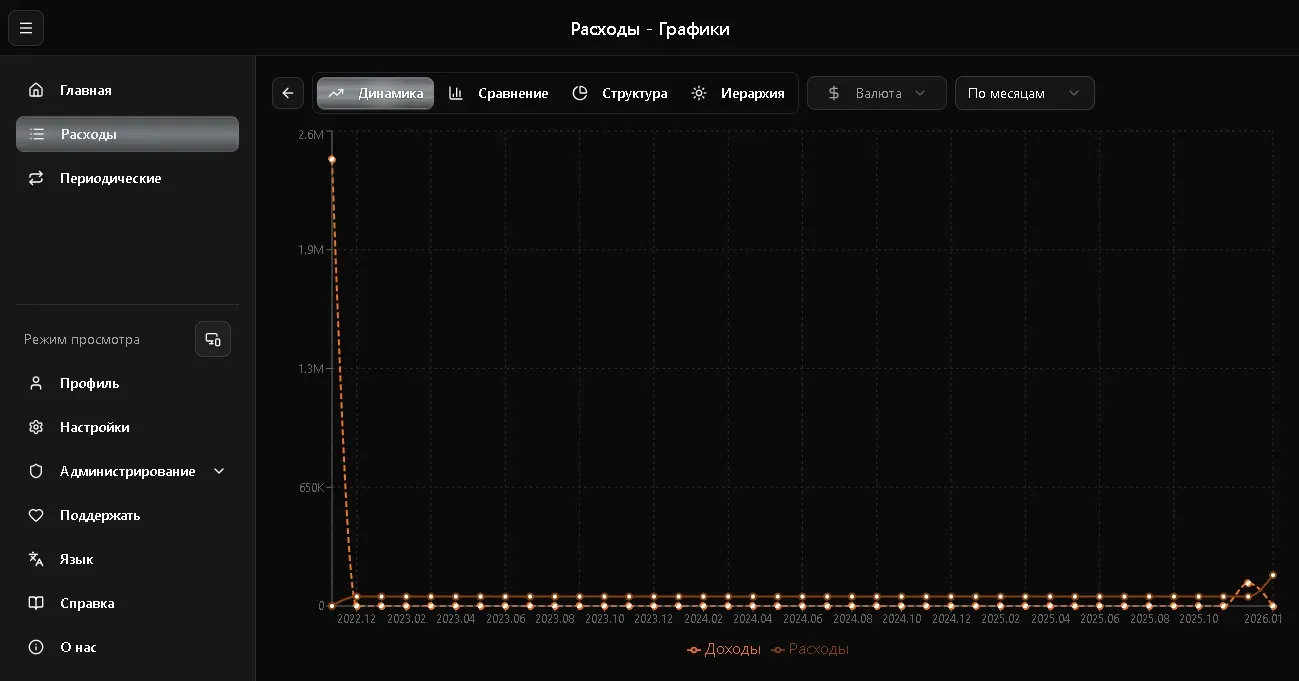Image resolution: width=1299 pixels, height=681 pixels.
Task: Click the translate icon for Язык
Action: click(x=36, y=559)
